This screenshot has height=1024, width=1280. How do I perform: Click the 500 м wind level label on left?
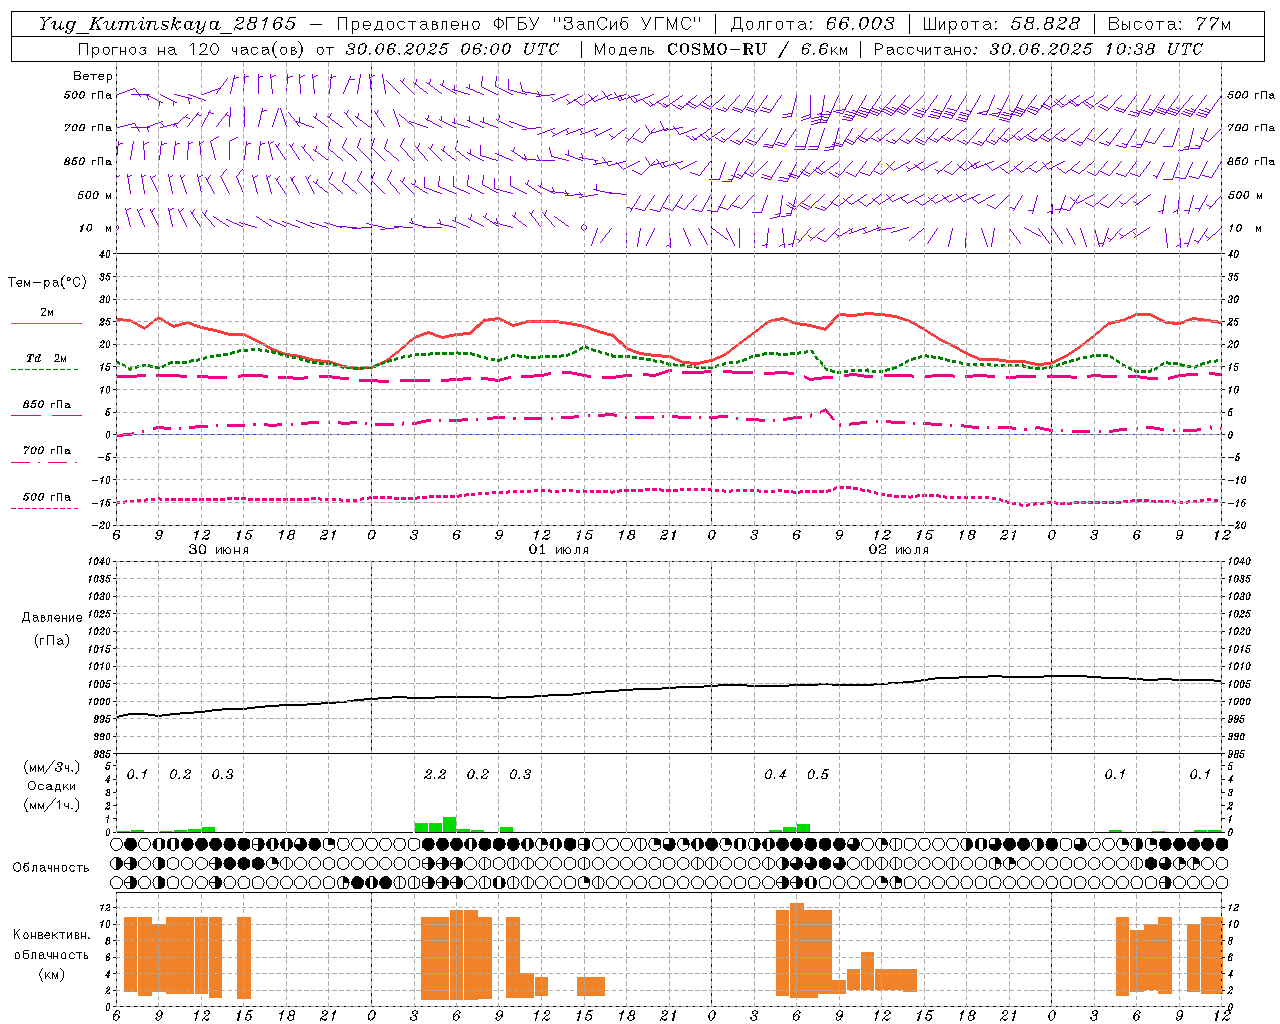coord(95,195)
